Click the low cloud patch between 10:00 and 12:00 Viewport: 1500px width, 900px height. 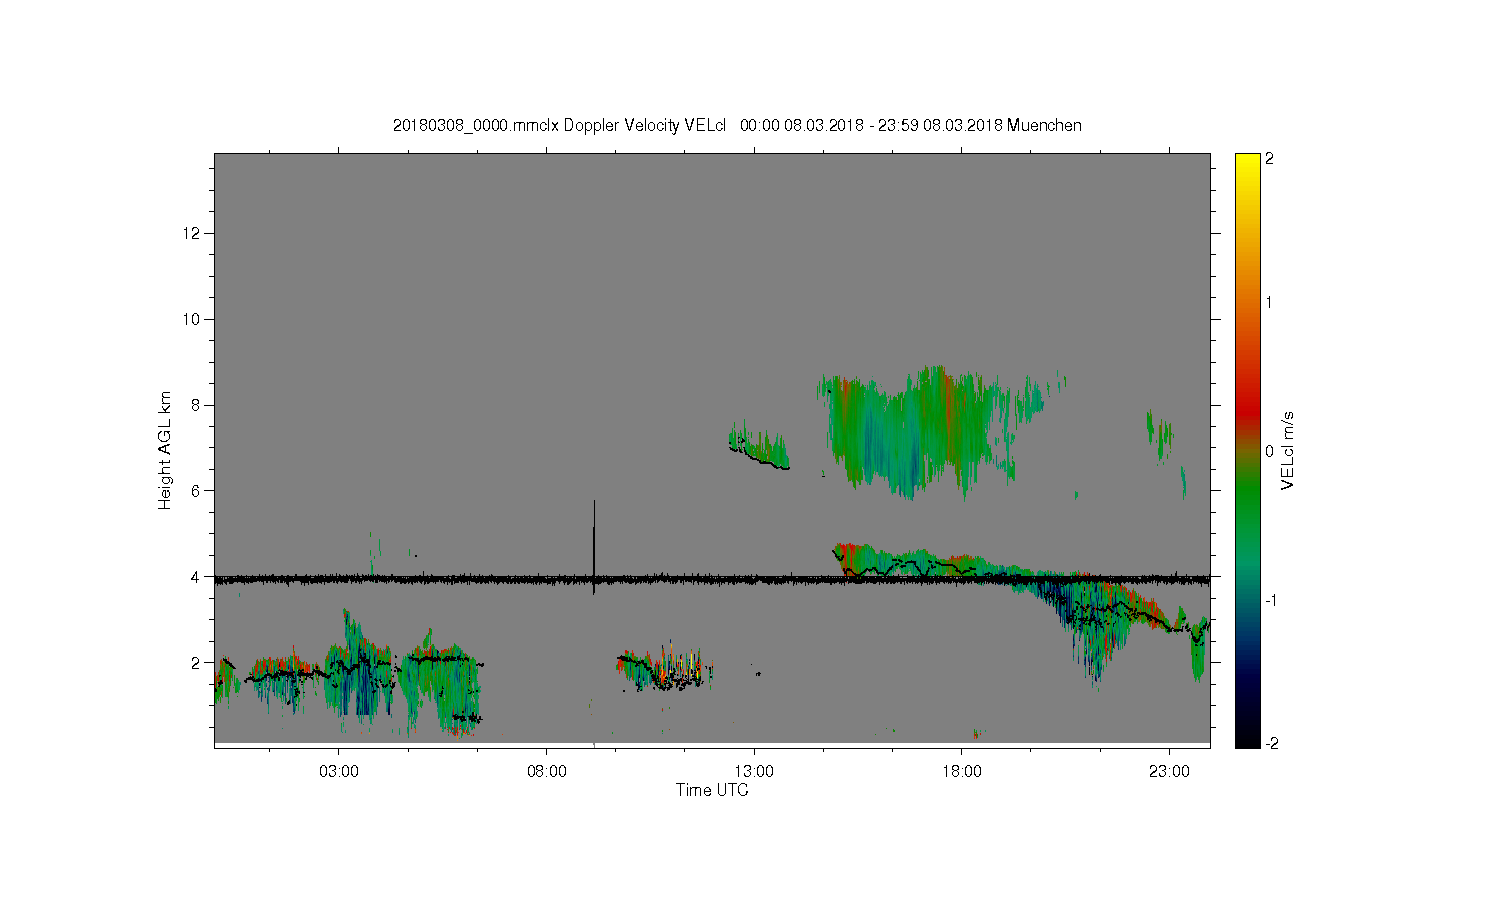point(665,667)
